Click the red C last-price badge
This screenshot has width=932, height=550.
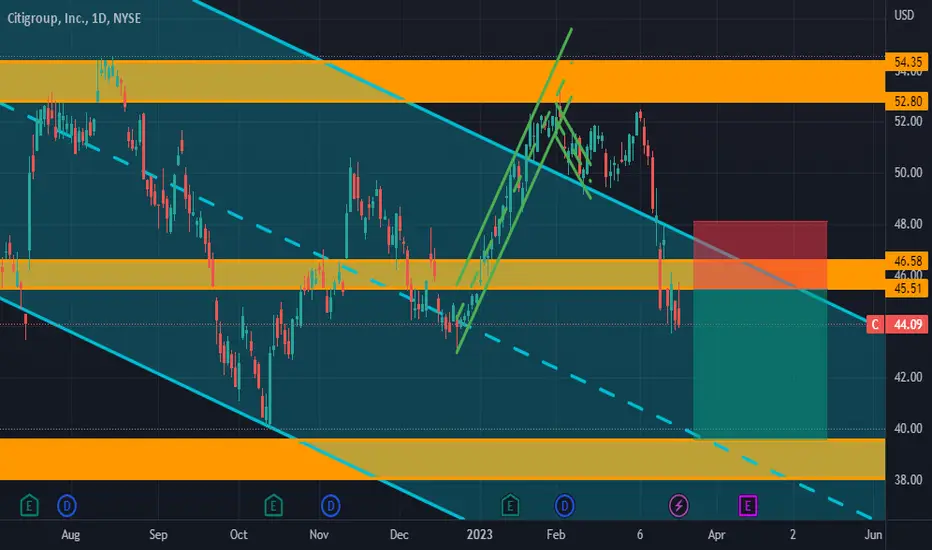click(x=875, y=324)
